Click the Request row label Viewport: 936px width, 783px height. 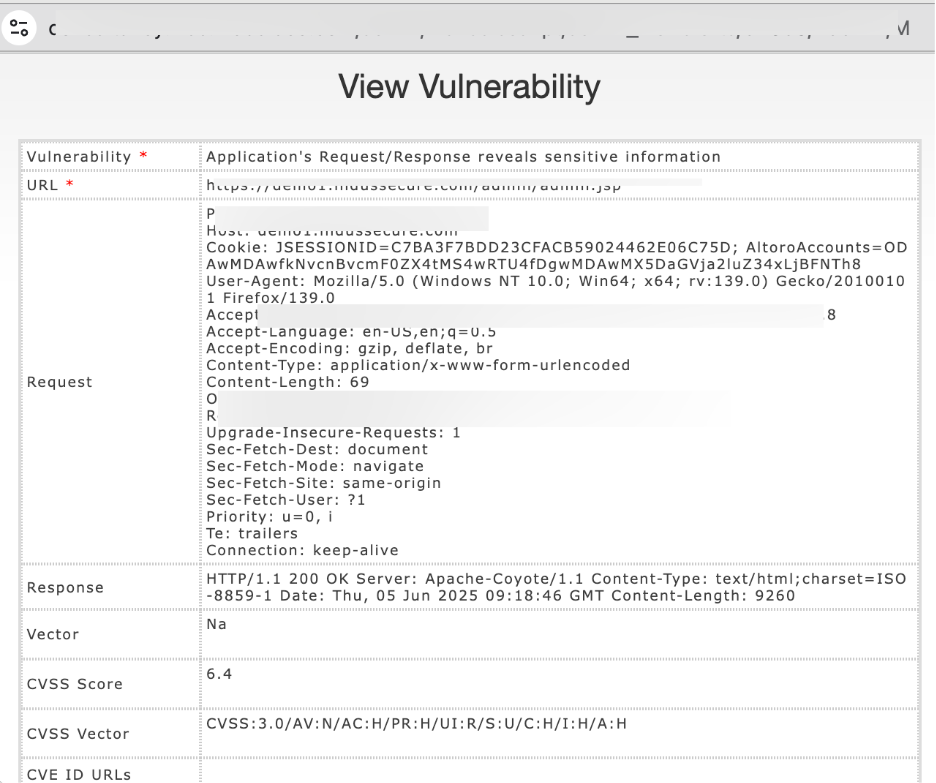tap(59, 382)
